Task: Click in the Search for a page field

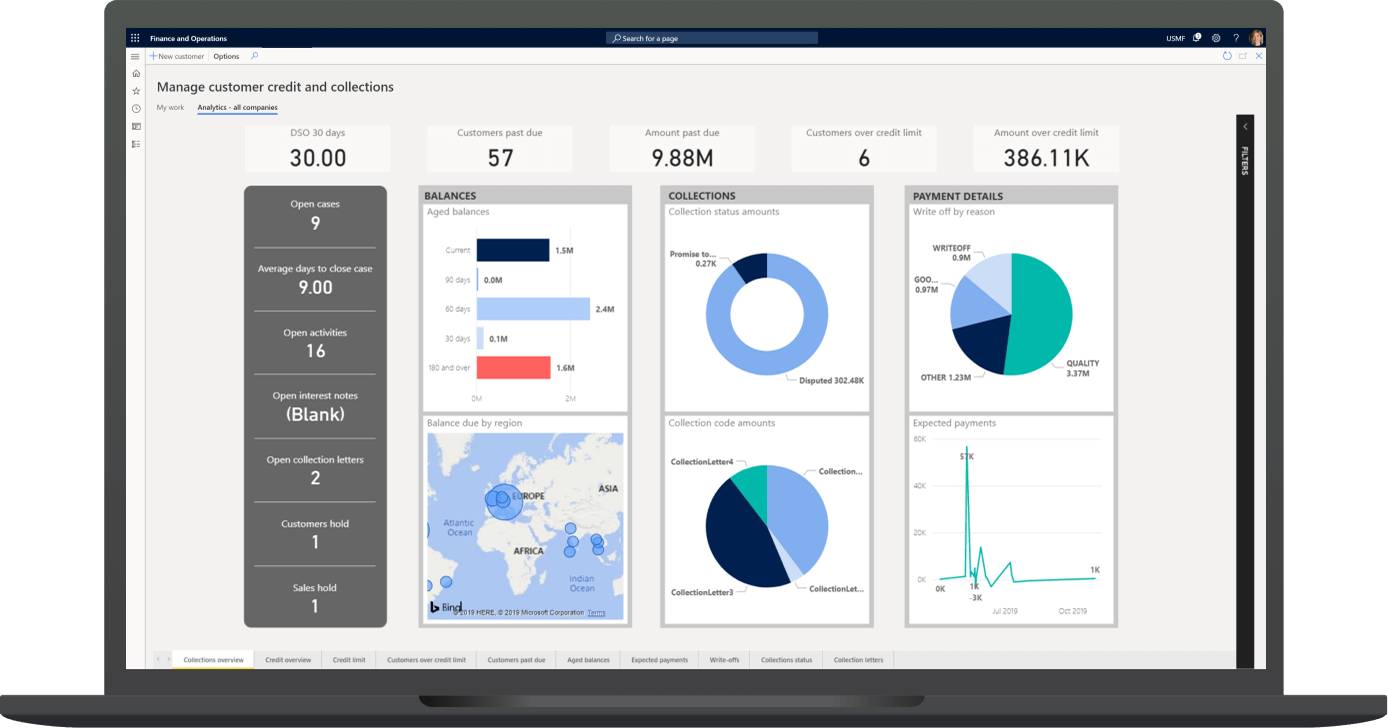Action: click(712, 38)
